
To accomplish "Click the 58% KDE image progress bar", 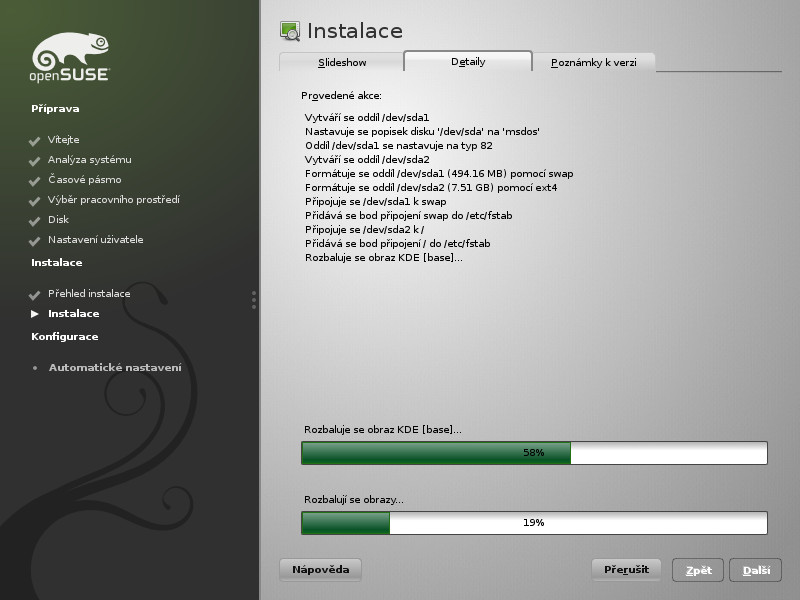I will coord(534,453).
